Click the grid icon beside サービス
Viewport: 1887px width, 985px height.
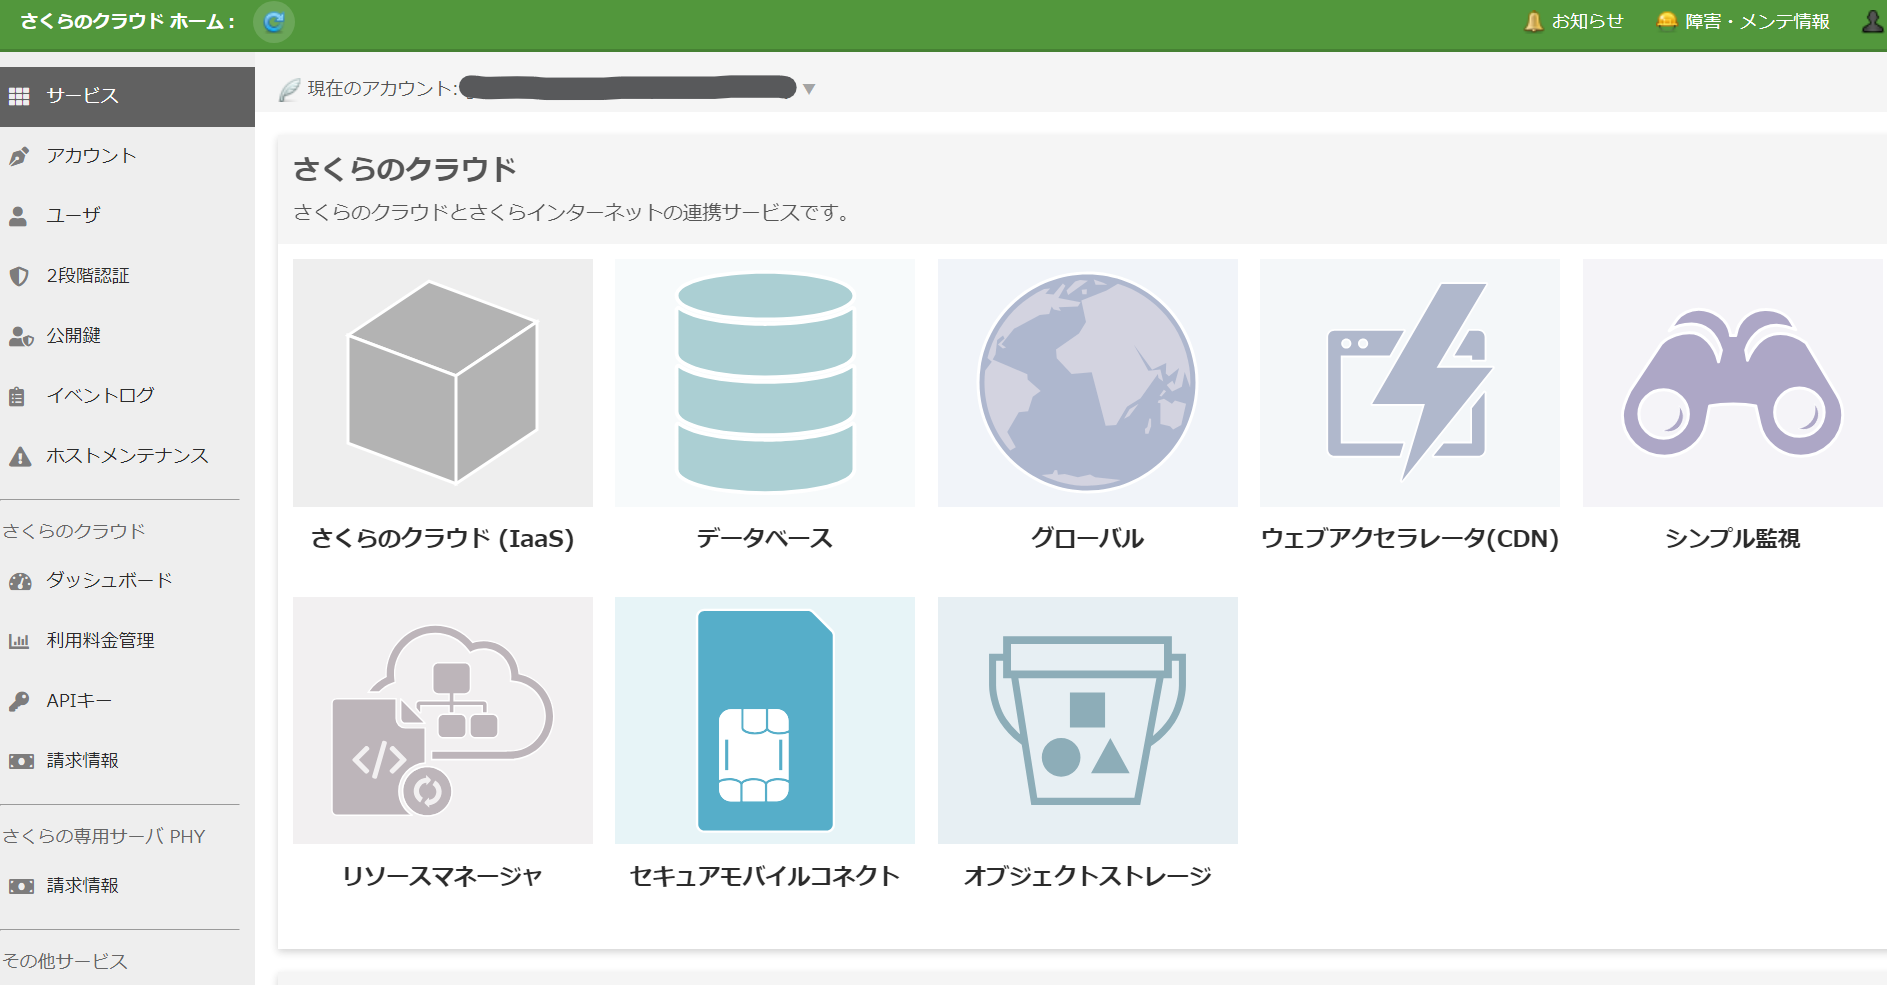coord(19,96)
